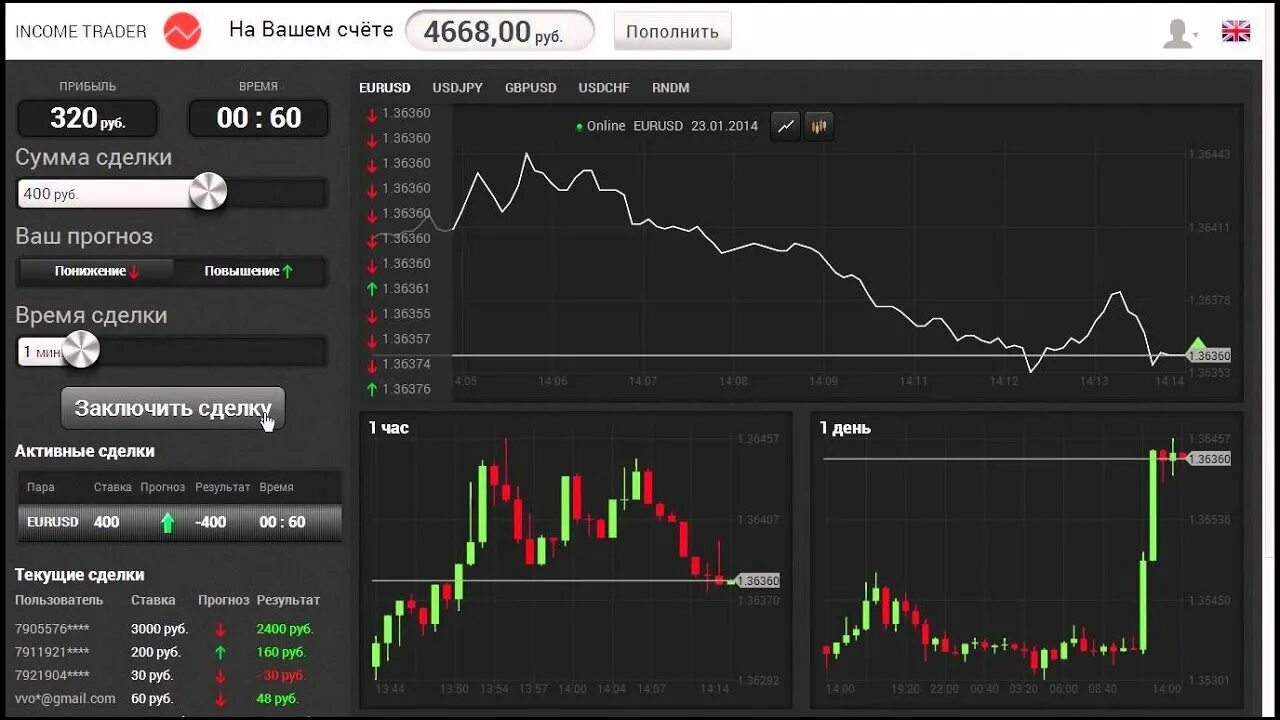This screenshot has height=720, width=1280.
Task: Click the red down arrow for user 7905576****
Action: pyautogui.click(x=220, y=630)
